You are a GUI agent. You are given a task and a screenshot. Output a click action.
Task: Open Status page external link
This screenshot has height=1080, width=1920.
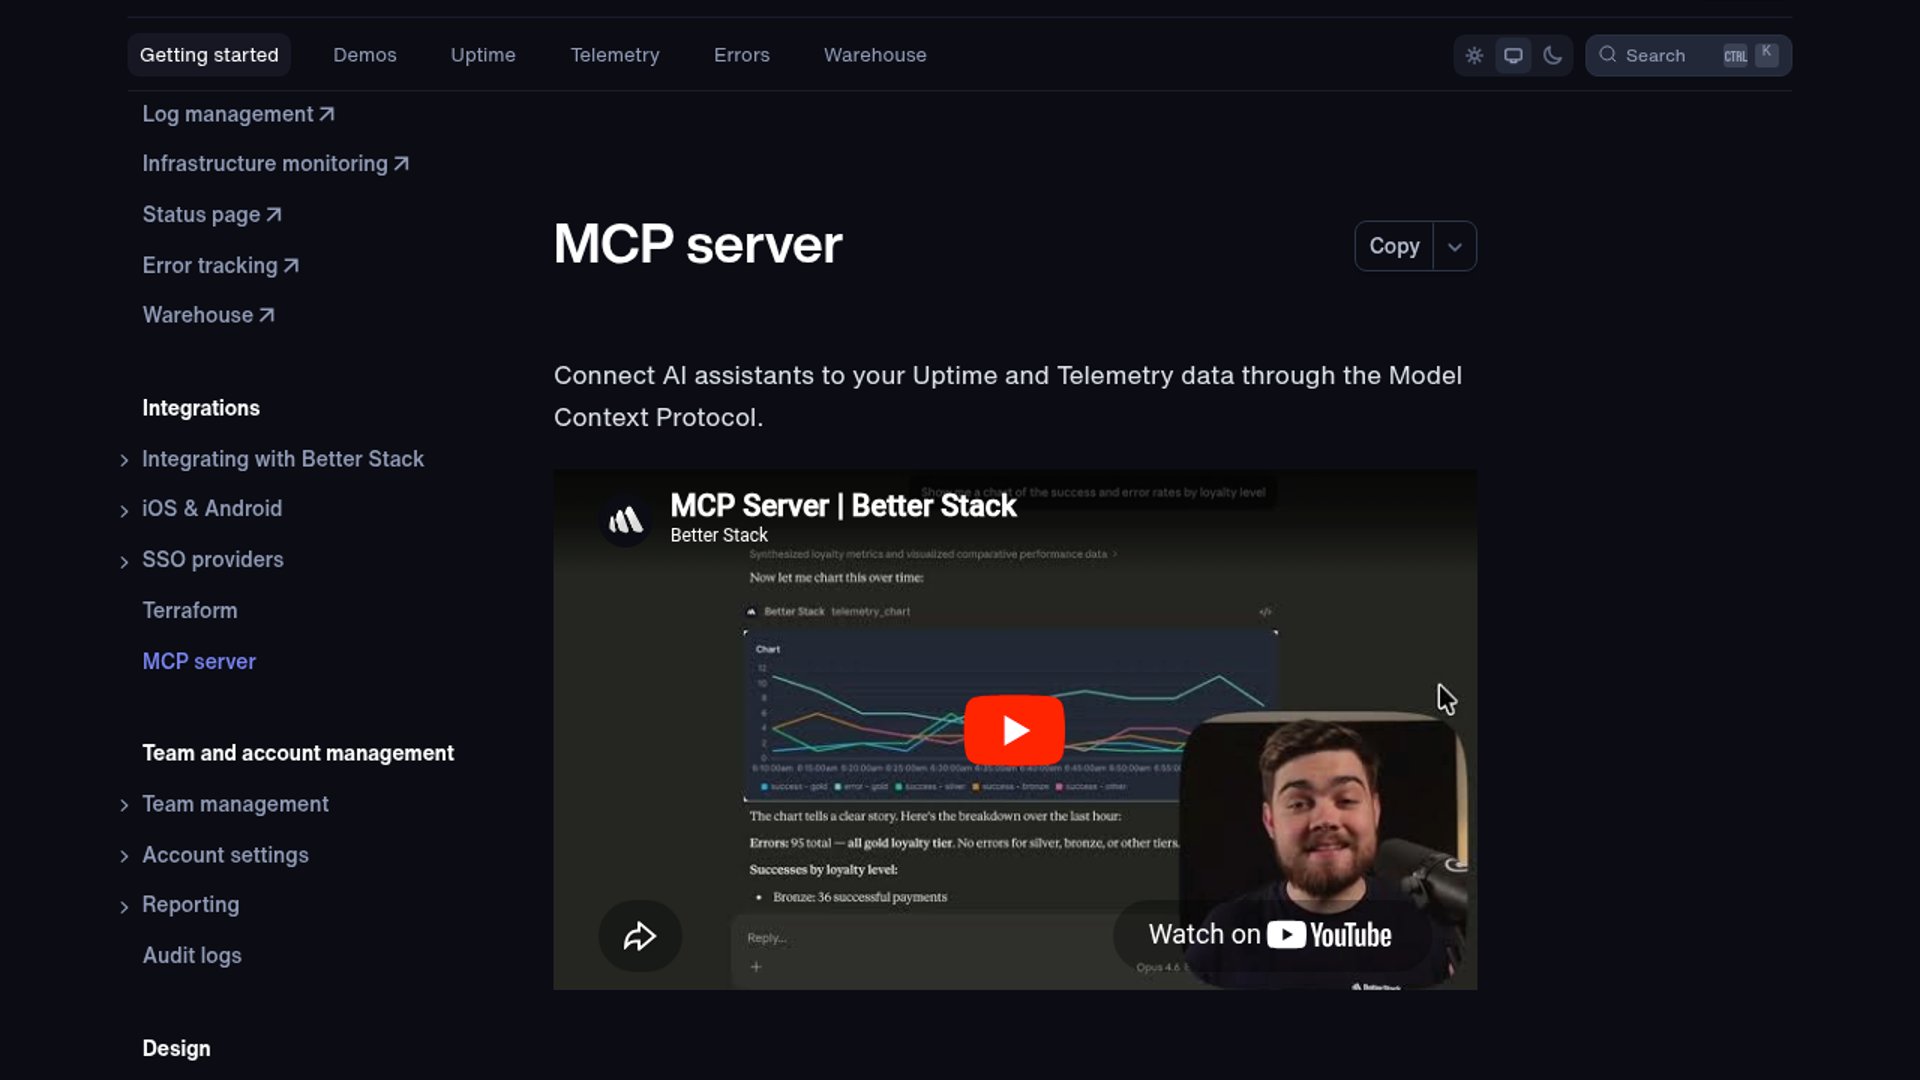212,215
